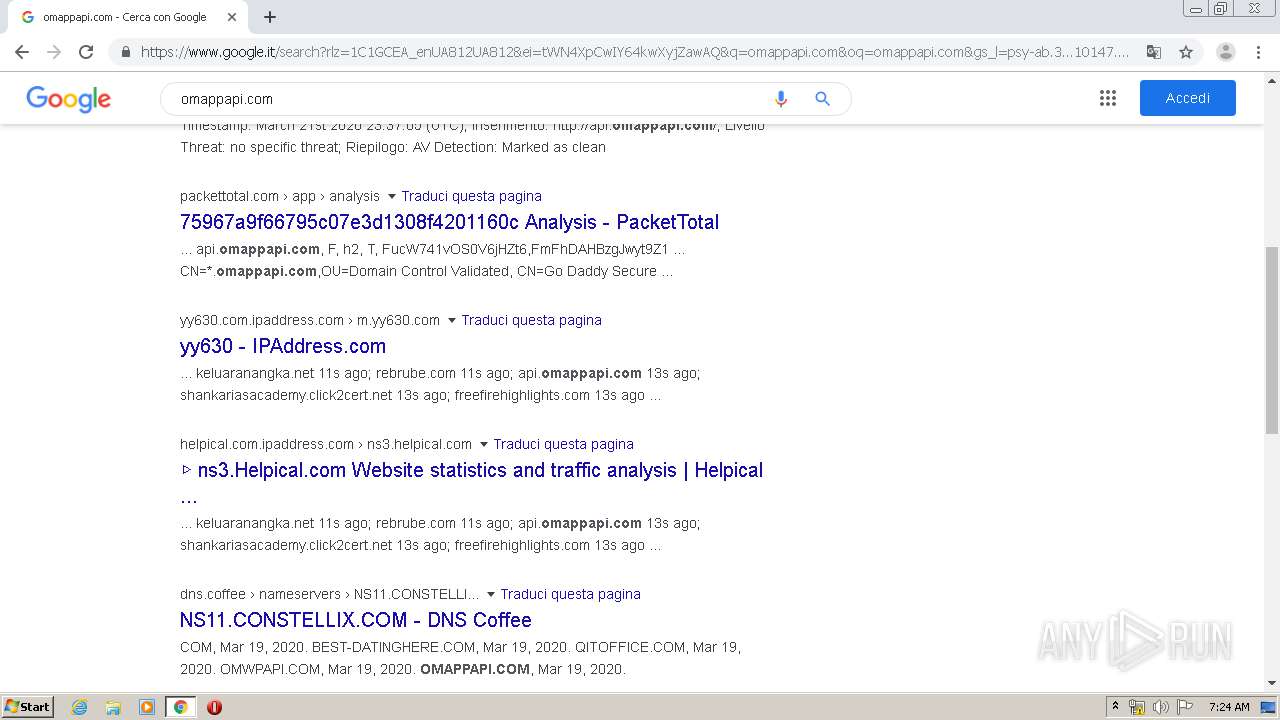Open the media player taskbar icon
The height and width of the screenshot is (720, 1280).
click(x=147, y=707)
